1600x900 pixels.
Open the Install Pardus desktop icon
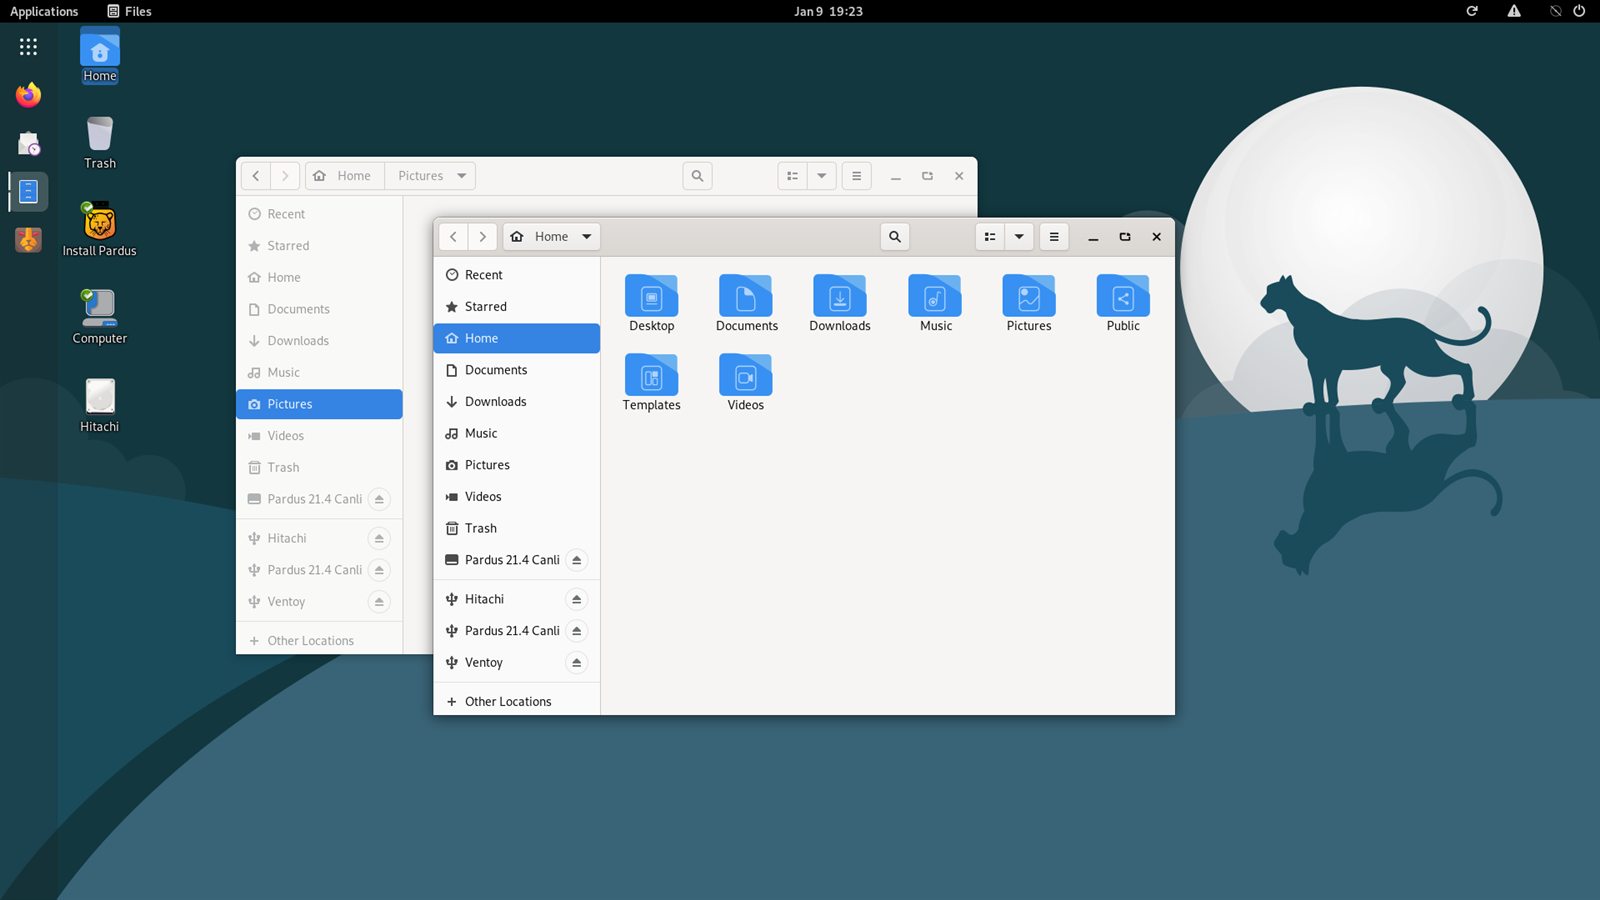pyautogui.click(x=99, y=229)
